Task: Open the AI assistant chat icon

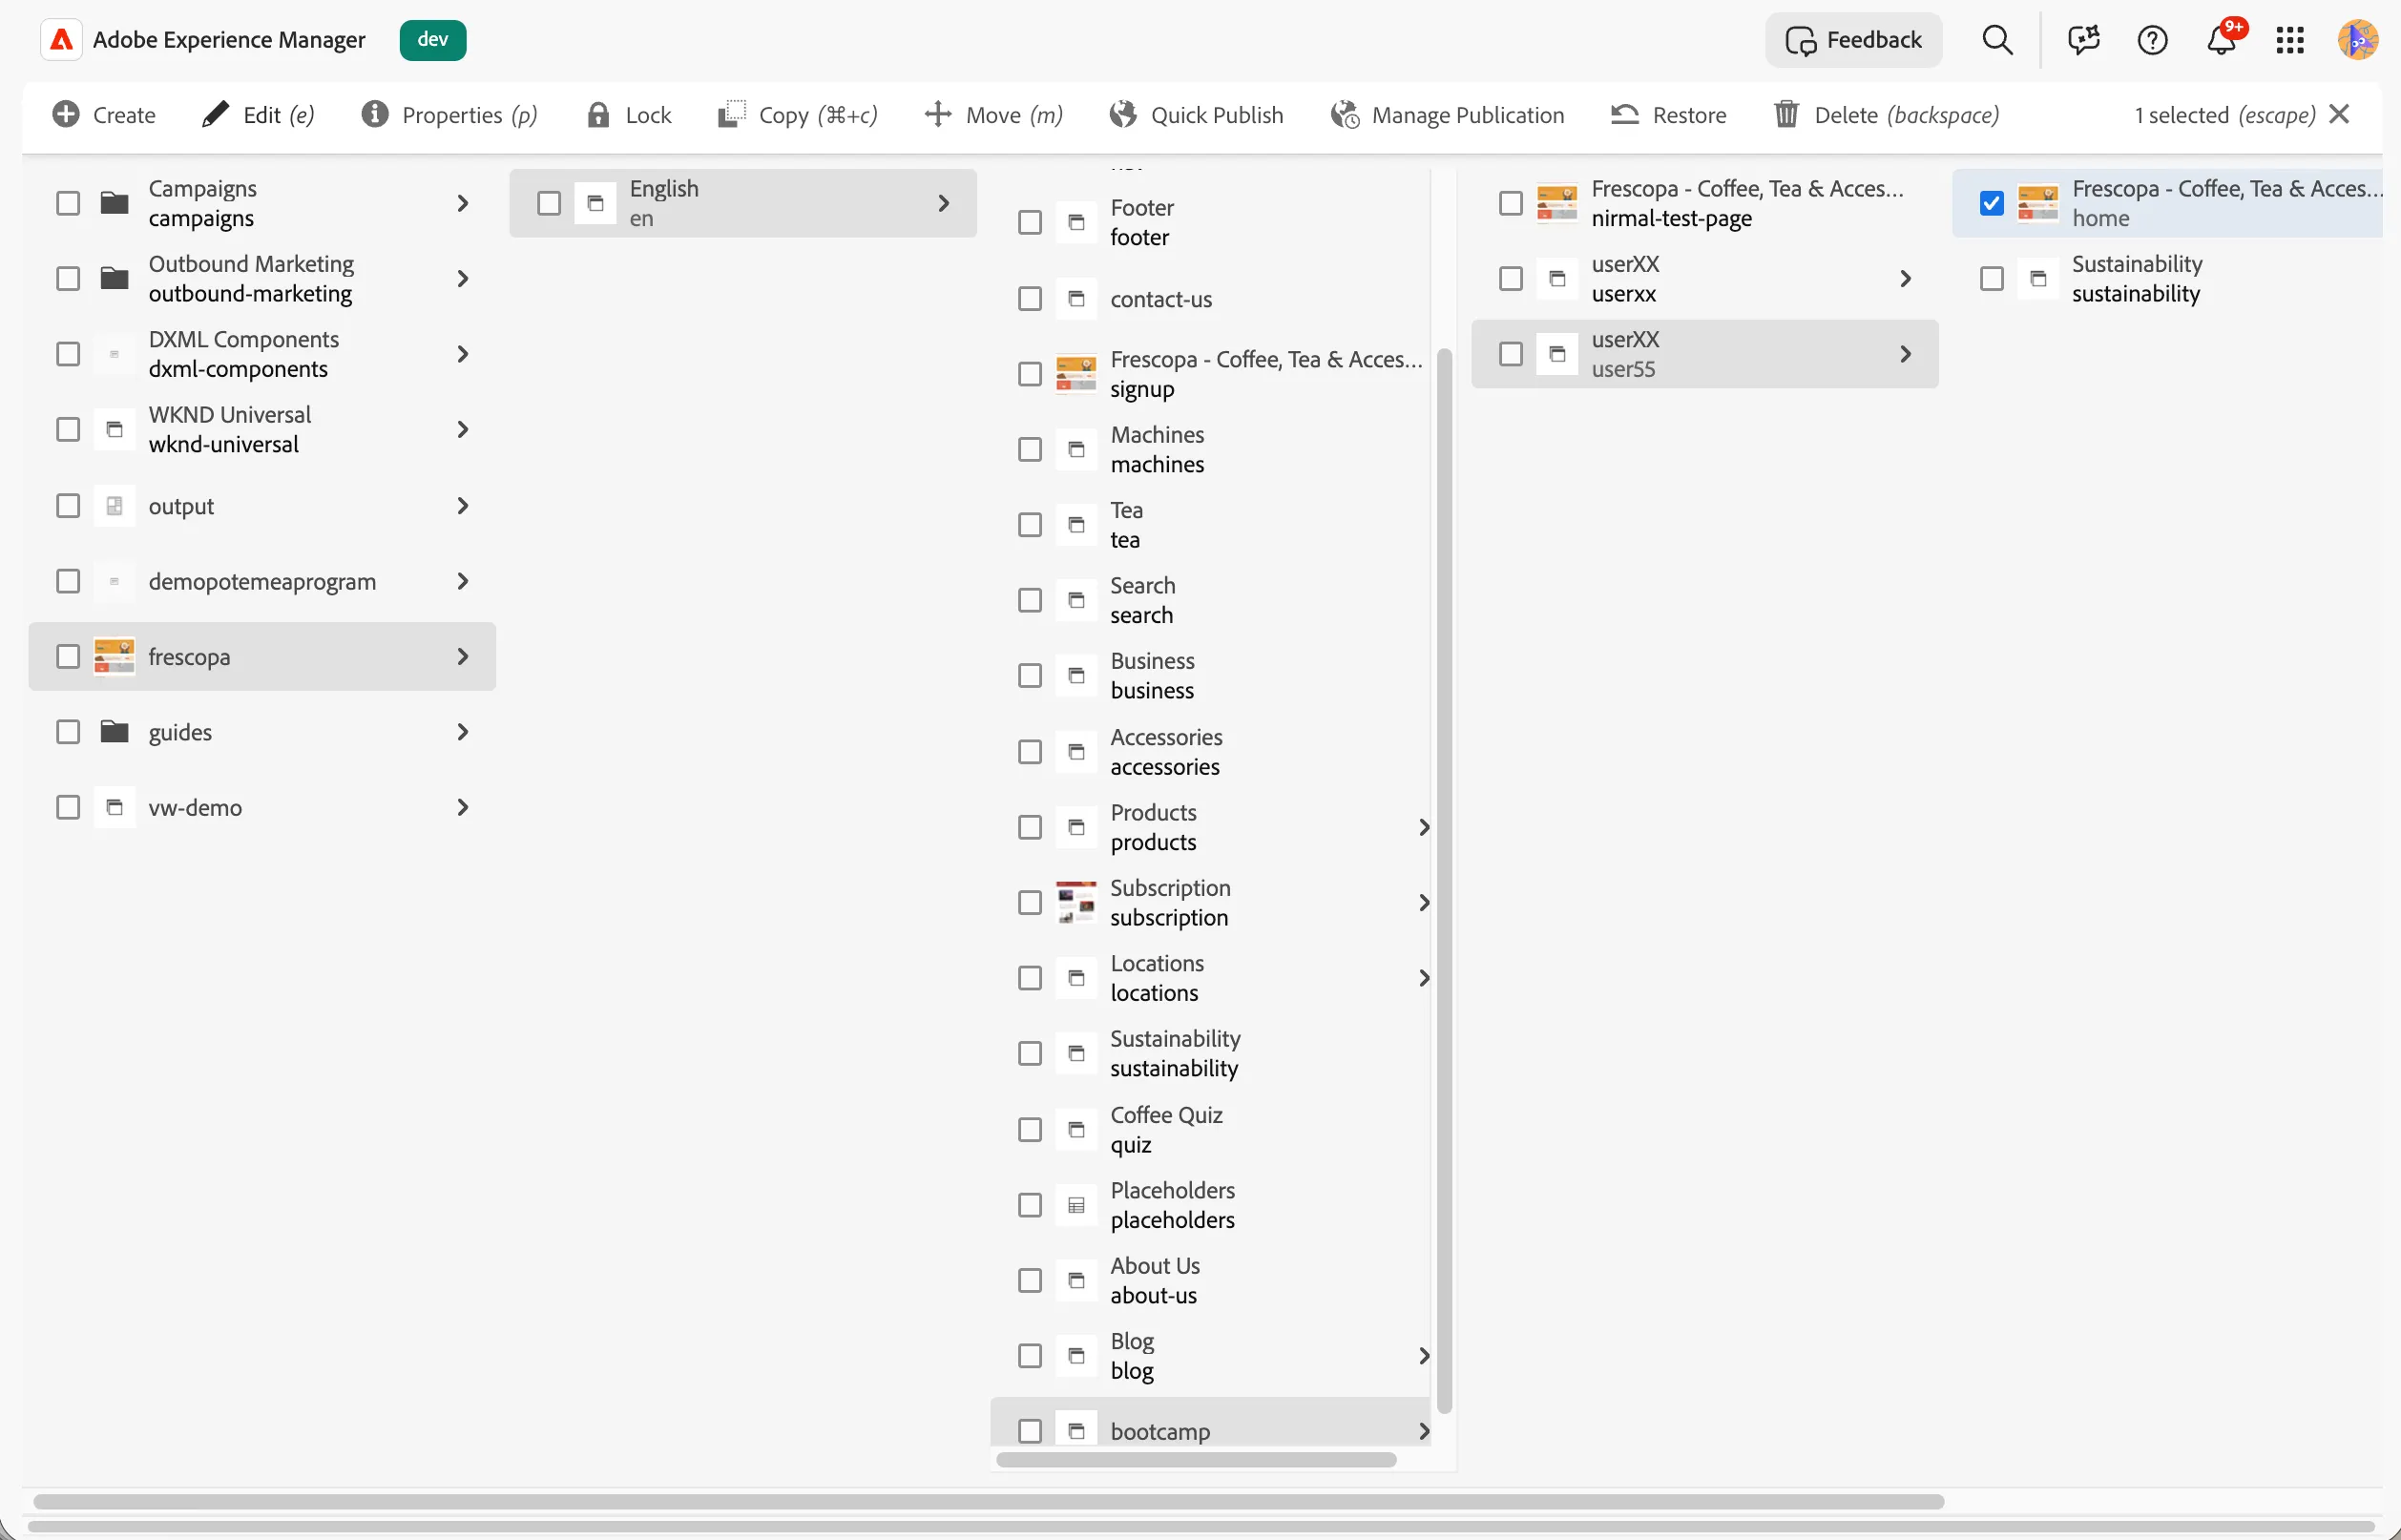Action: tap(2083, 40)
